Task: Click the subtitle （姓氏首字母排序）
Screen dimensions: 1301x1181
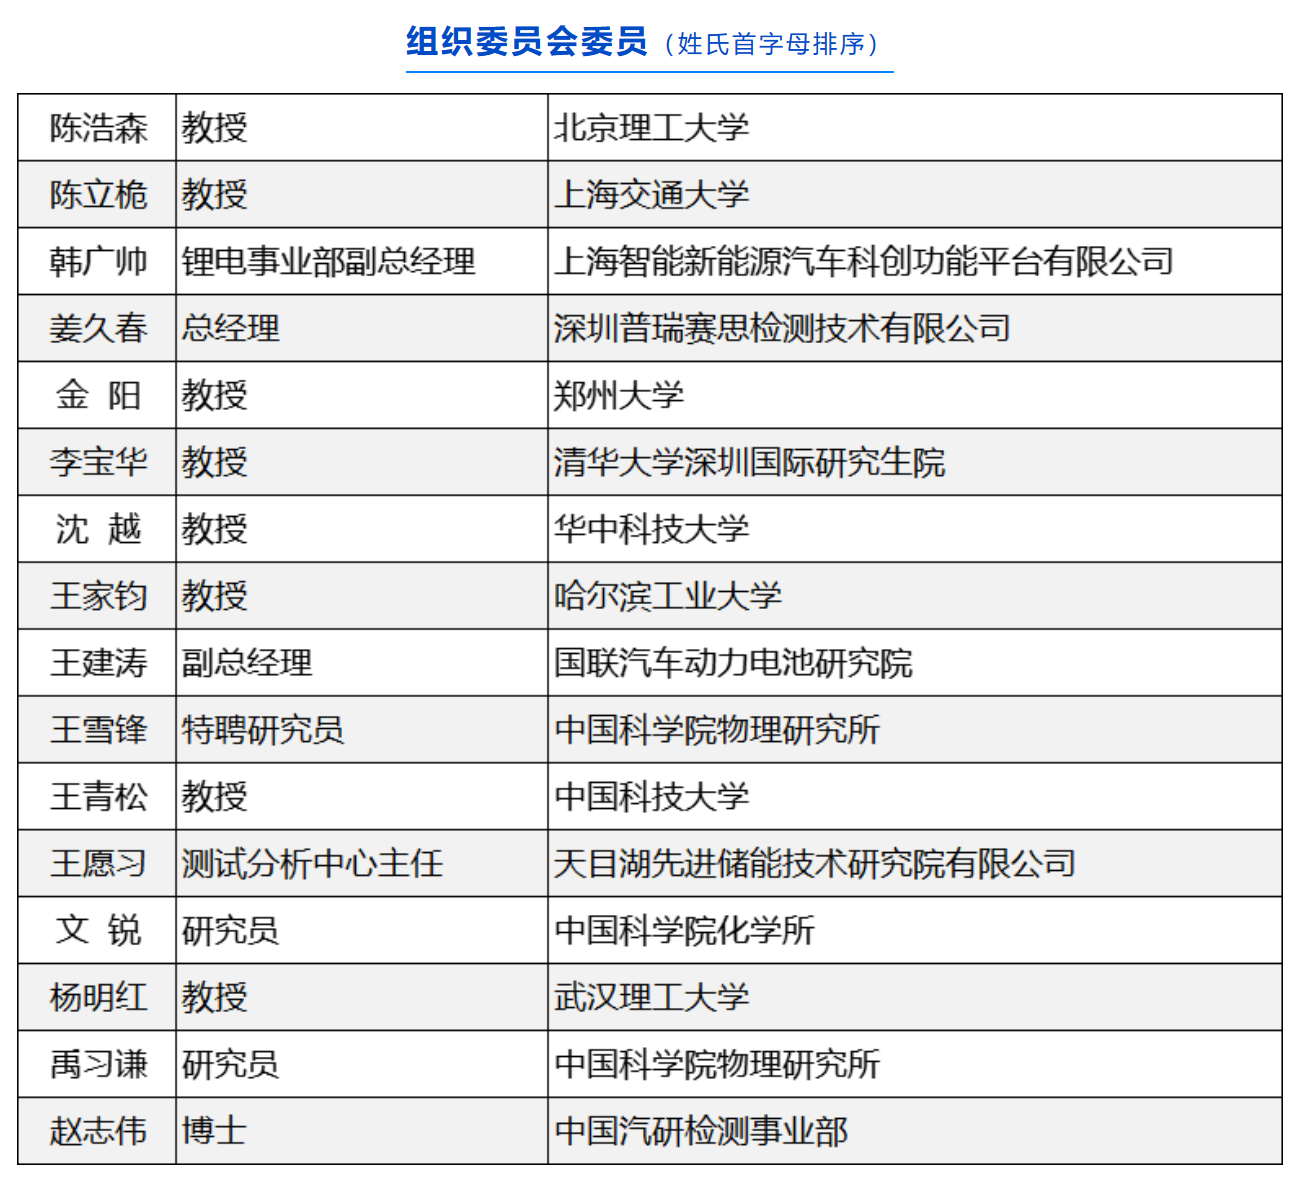Action: tap(770, 44)
